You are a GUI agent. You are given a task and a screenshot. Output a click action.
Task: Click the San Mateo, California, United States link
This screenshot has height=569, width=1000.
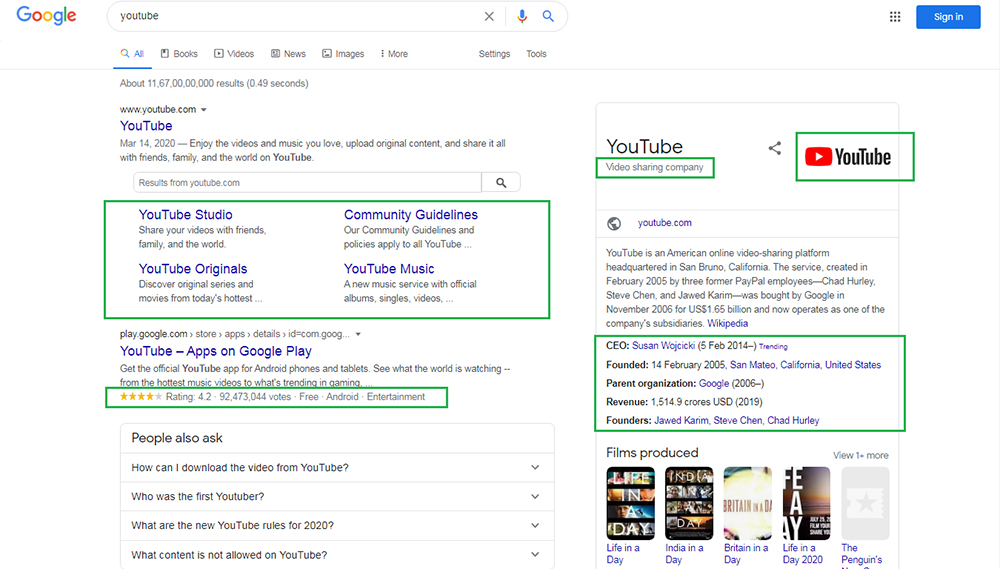point(805,366)
